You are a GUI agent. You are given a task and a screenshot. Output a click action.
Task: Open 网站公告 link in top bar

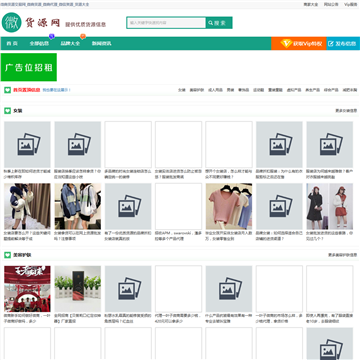pos(331,4)
